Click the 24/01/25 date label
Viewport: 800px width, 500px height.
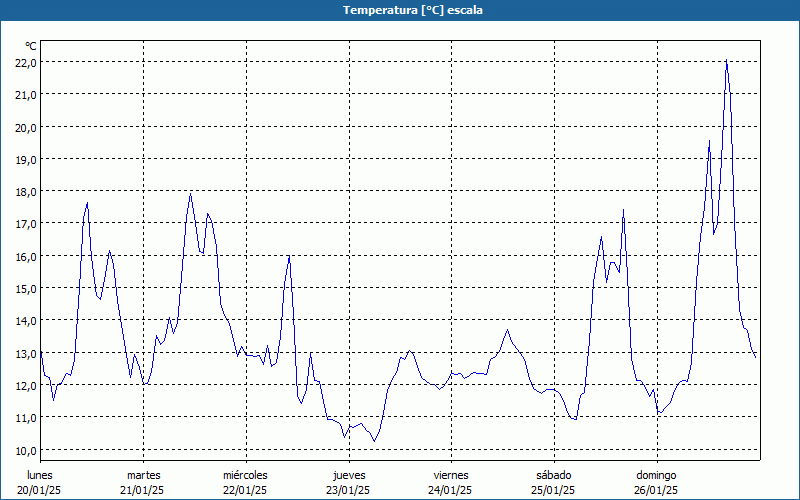451,490
